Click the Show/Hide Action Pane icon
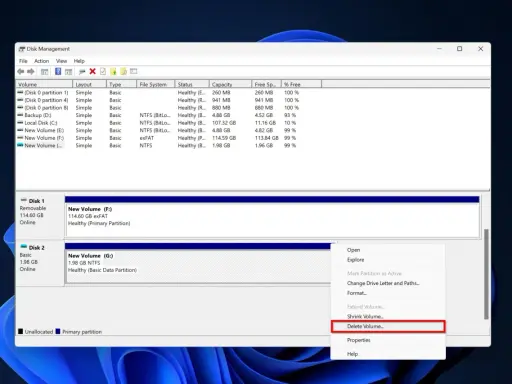 point(68,72)
